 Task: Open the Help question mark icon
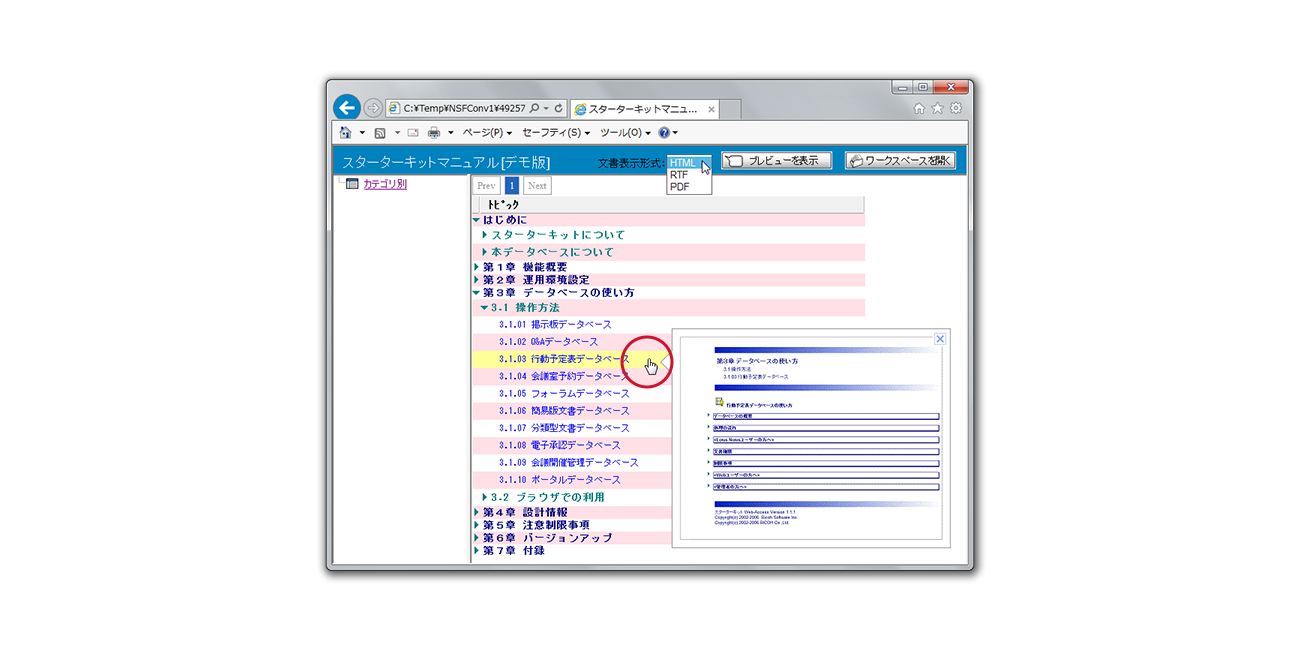pos(663,132)
